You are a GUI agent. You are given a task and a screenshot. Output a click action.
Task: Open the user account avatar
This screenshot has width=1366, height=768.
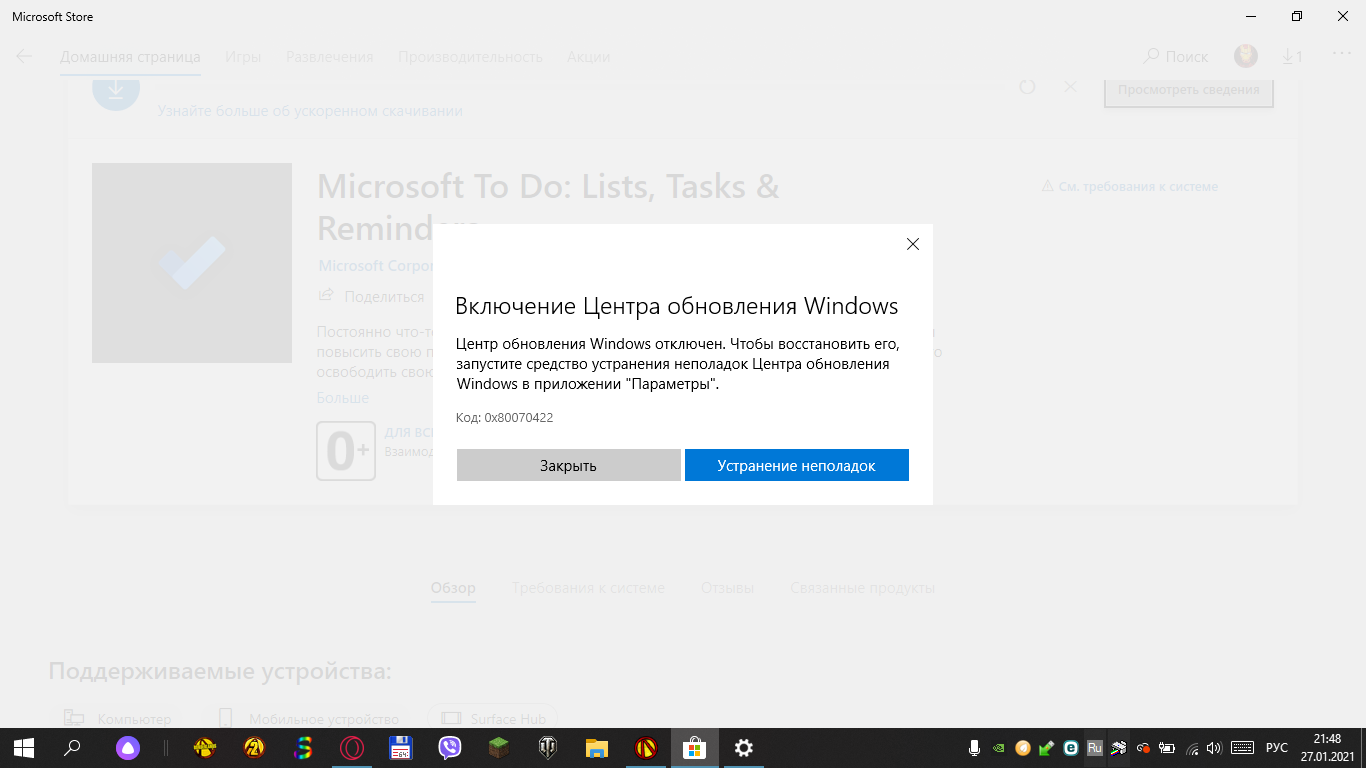(x=1245, y=56)
